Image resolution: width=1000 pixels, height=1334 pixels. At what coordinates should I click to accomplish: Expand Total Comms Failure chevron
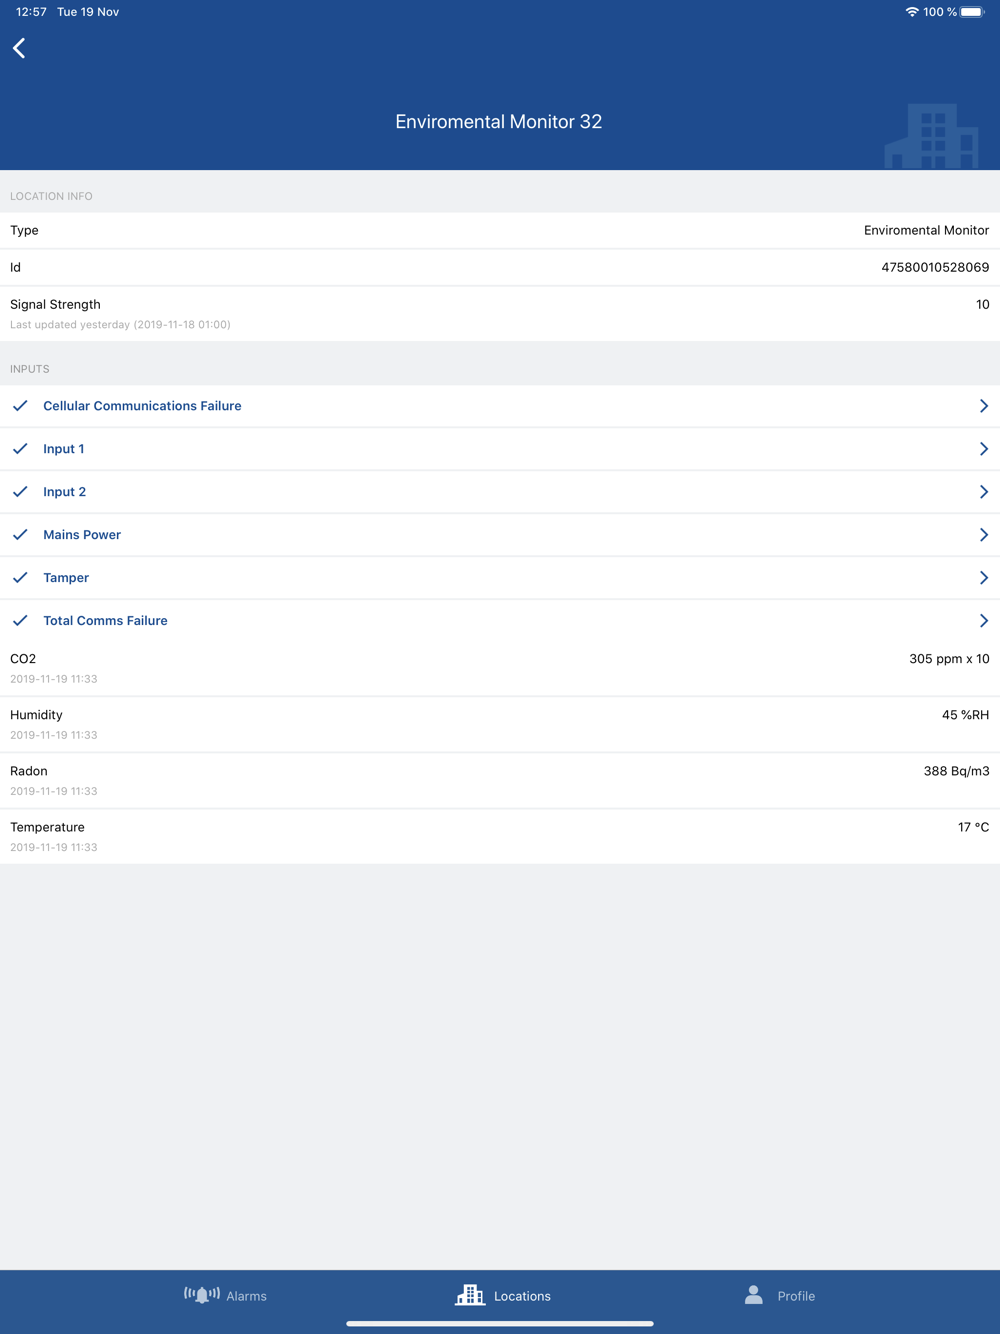pos(983,621)
